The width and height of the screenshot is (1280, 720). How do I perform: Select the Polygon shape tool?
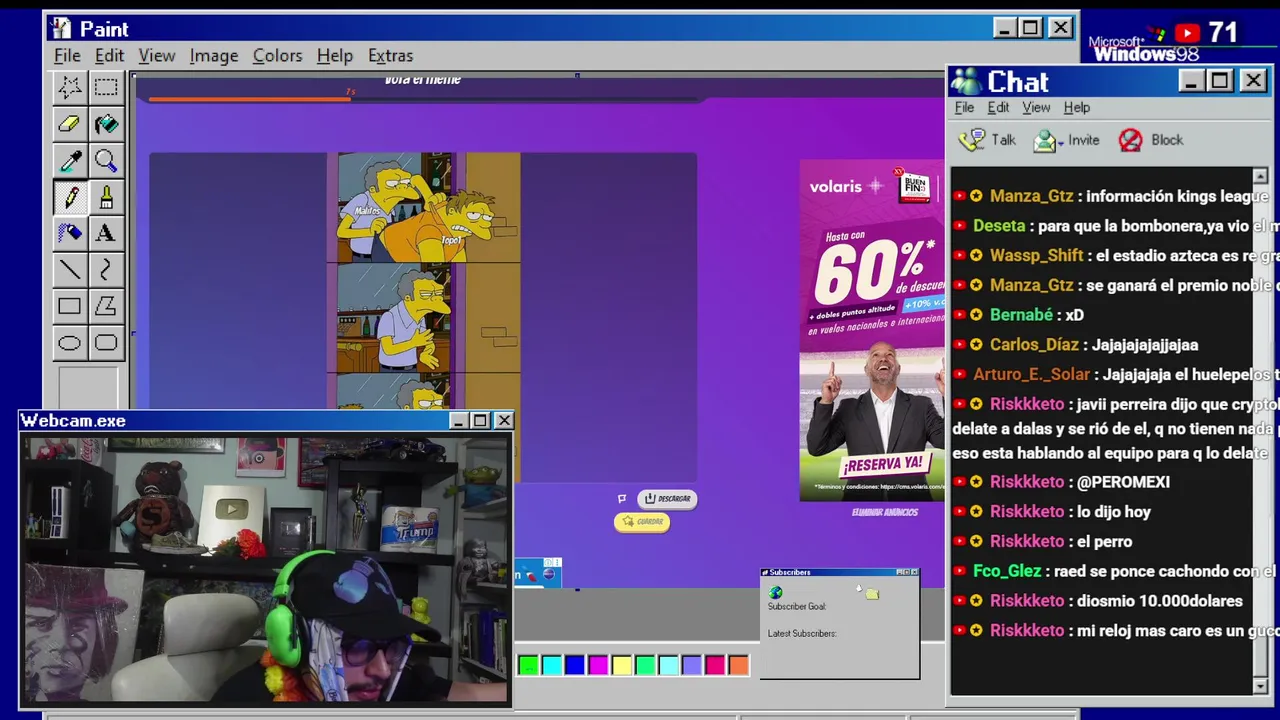click(106, 307)
